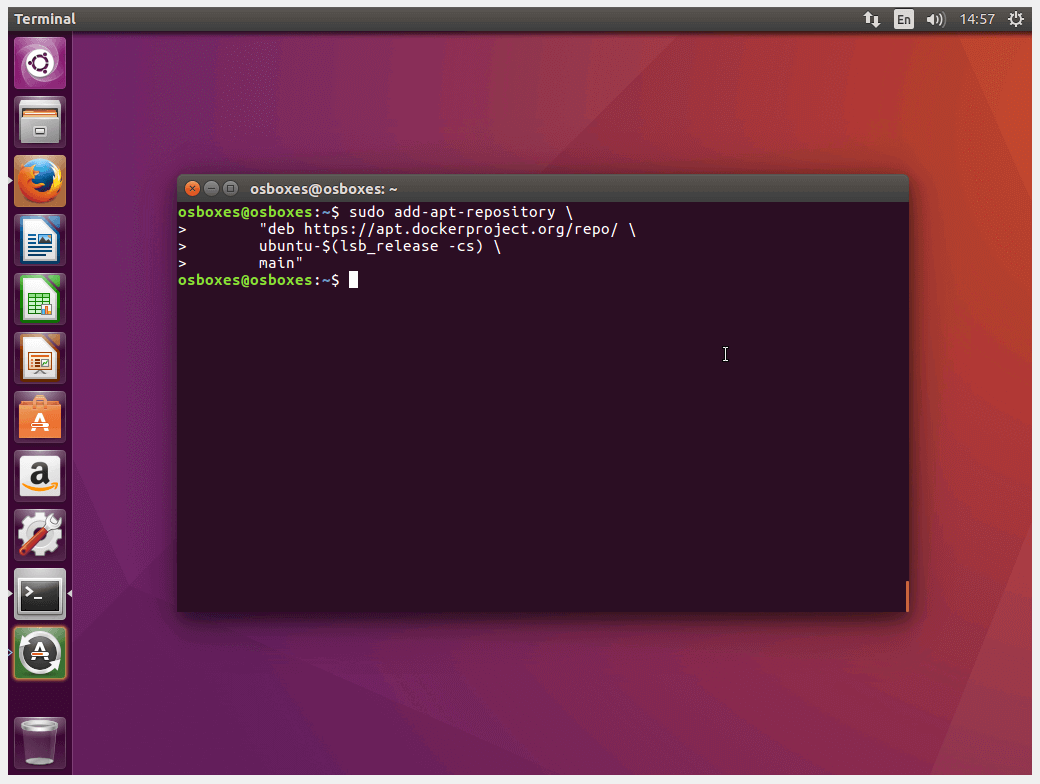The width and height of the screenshot is (1040, 784).
Task: Click the main" line in terminal
Action: pyautogui.click(x=281, y=263)
